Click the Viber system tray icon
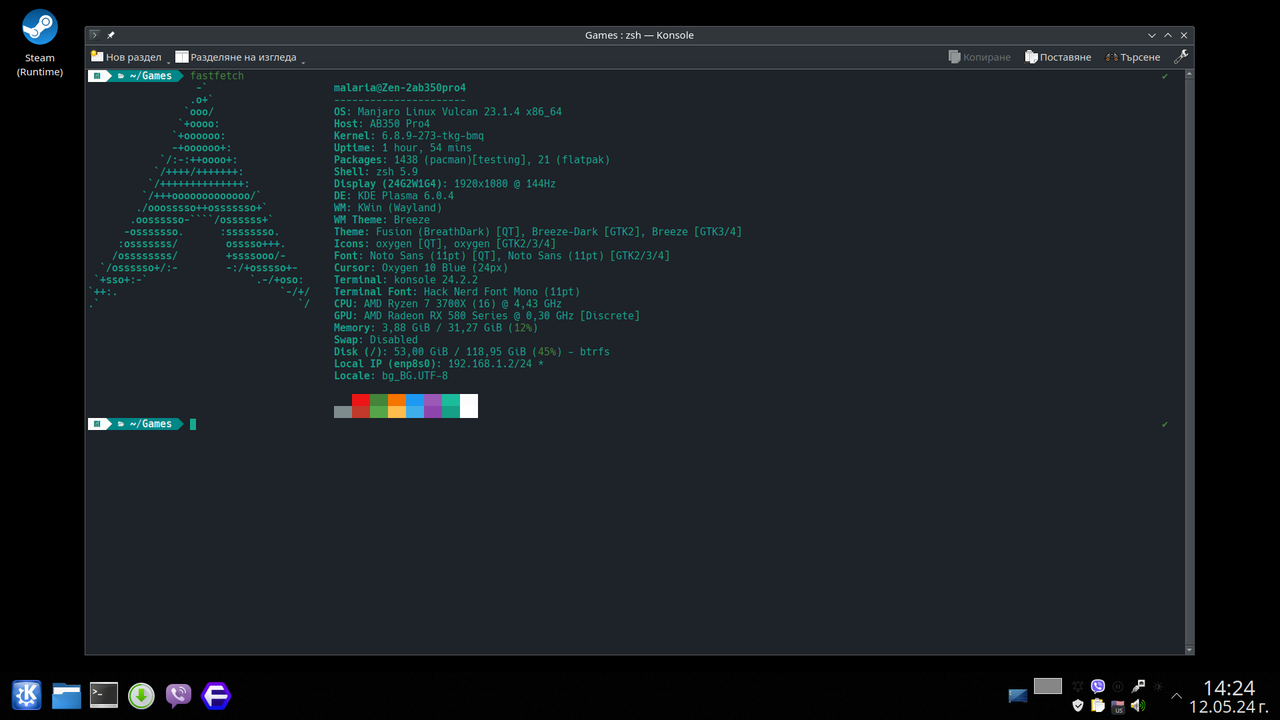This screenshot has width=1280, height=720. [x=1098, y=686]
